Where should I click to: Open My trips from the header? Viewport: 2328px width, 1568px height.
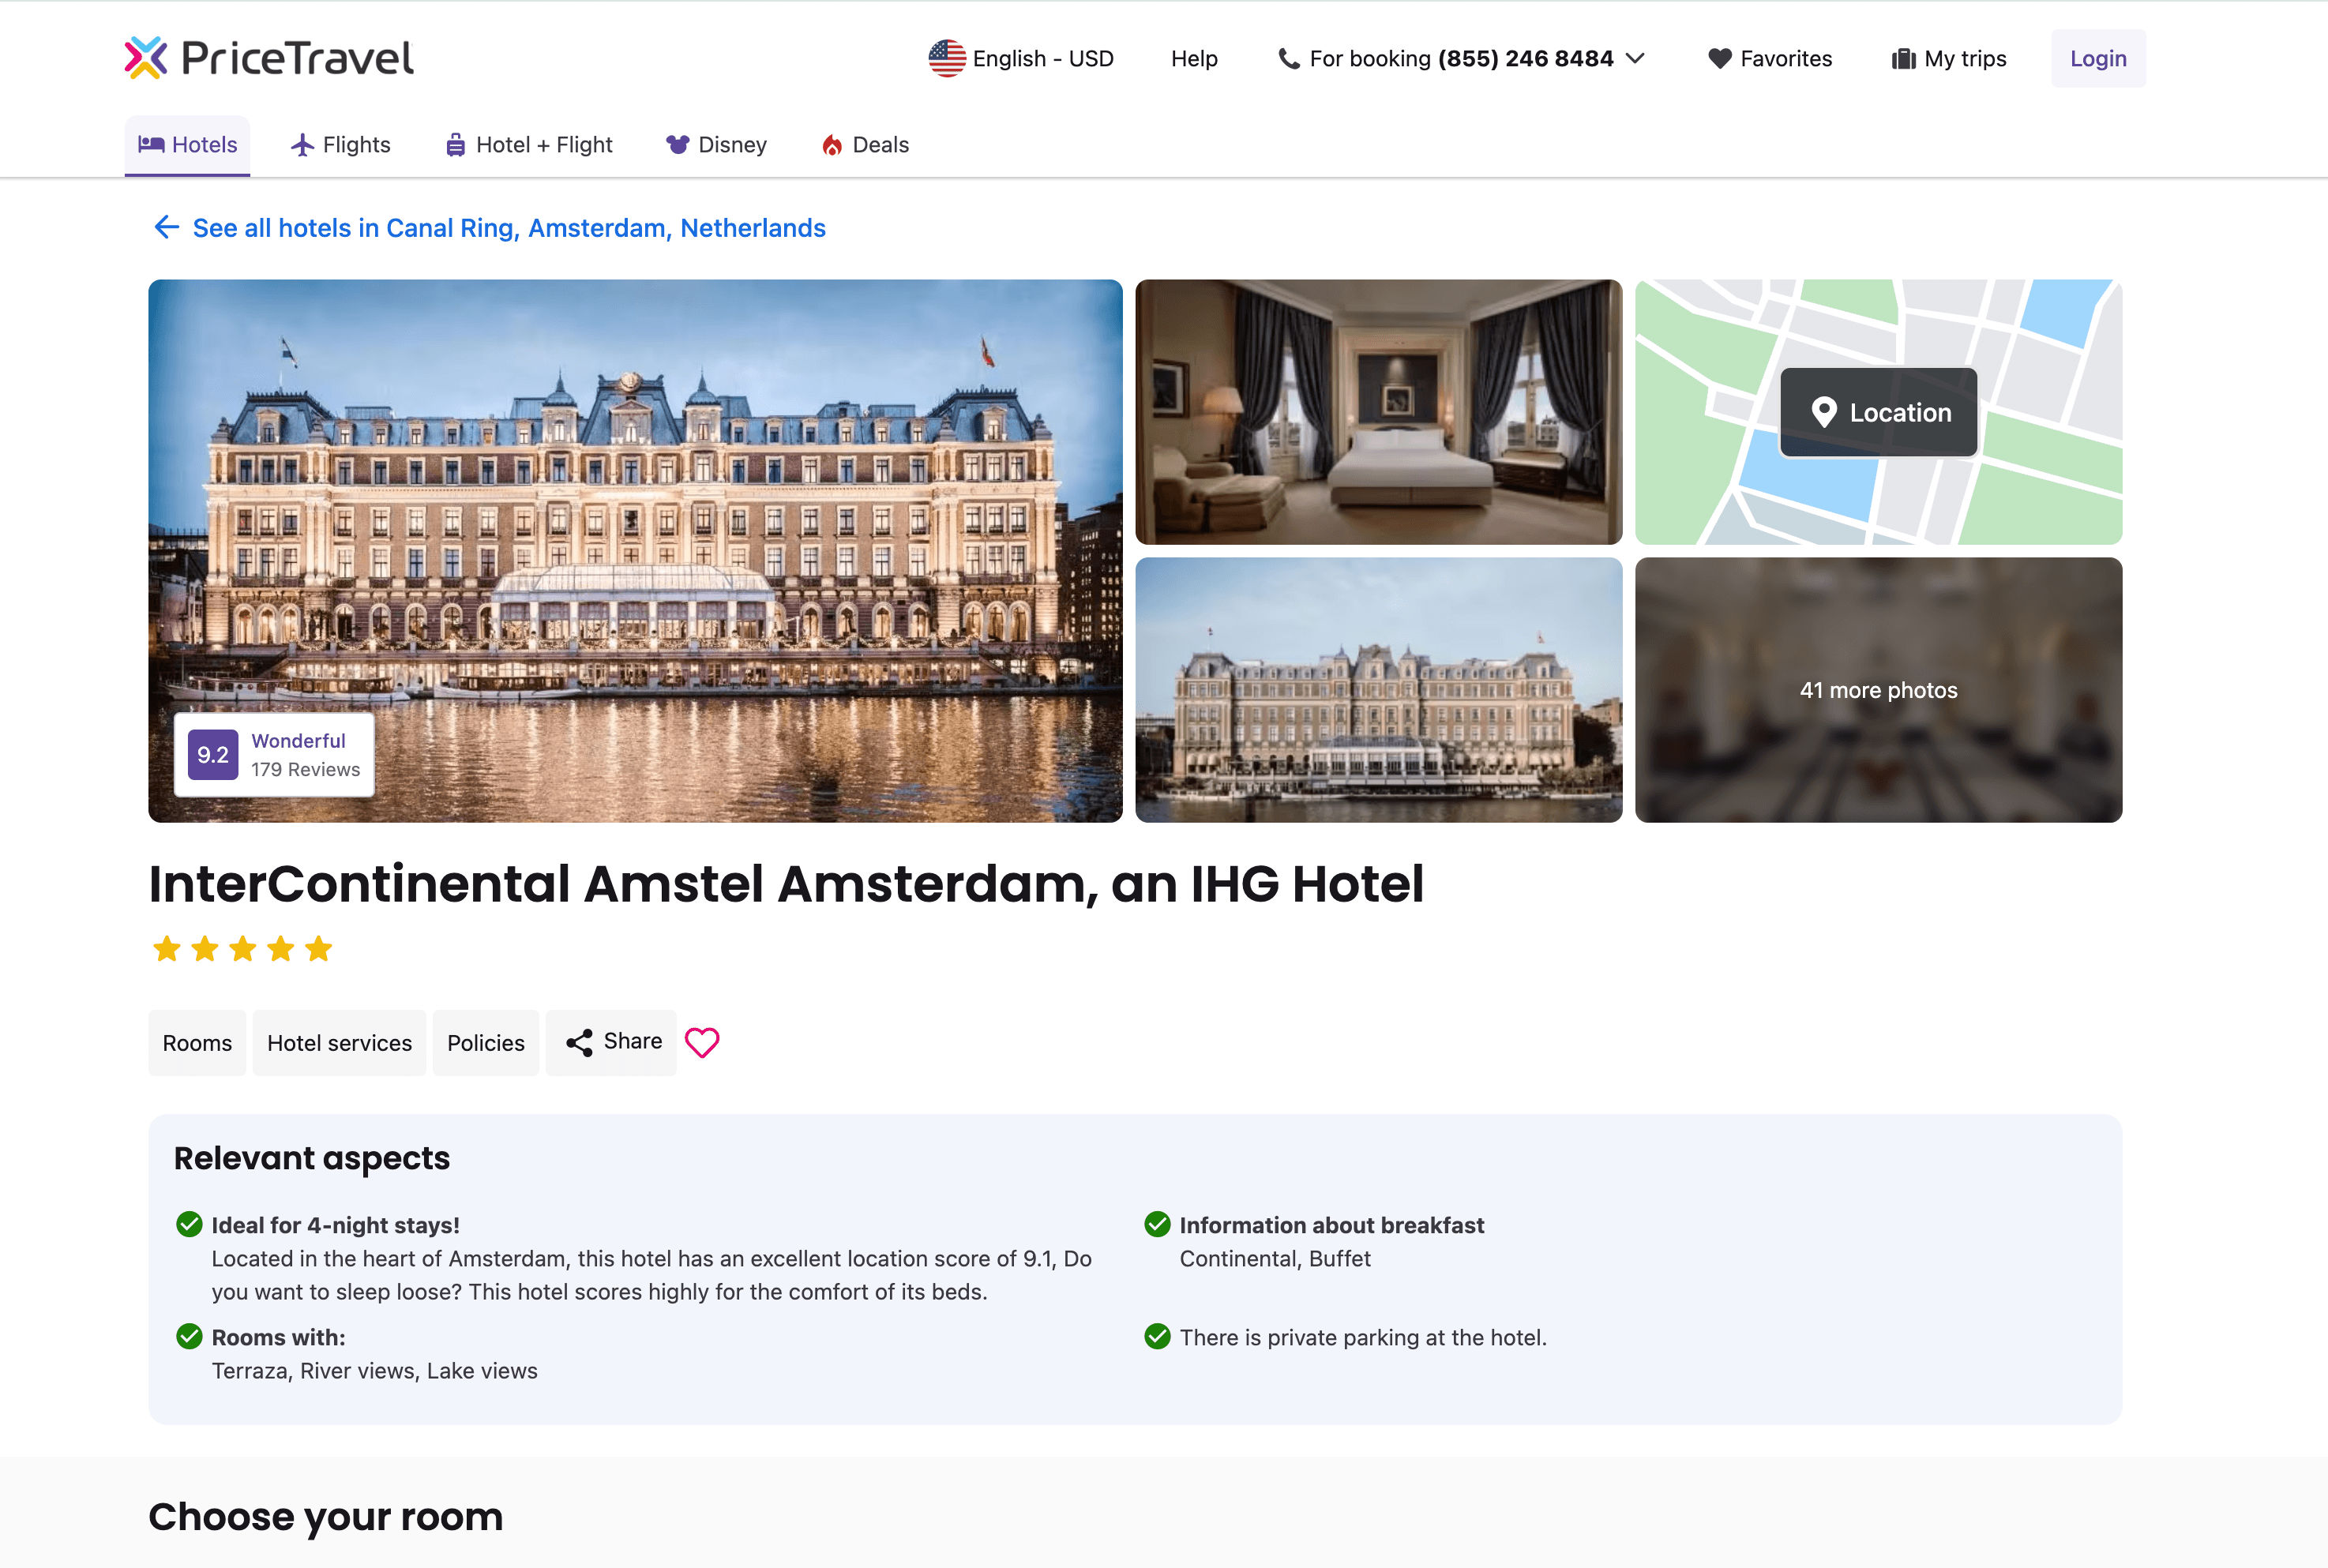[1948, 58]
